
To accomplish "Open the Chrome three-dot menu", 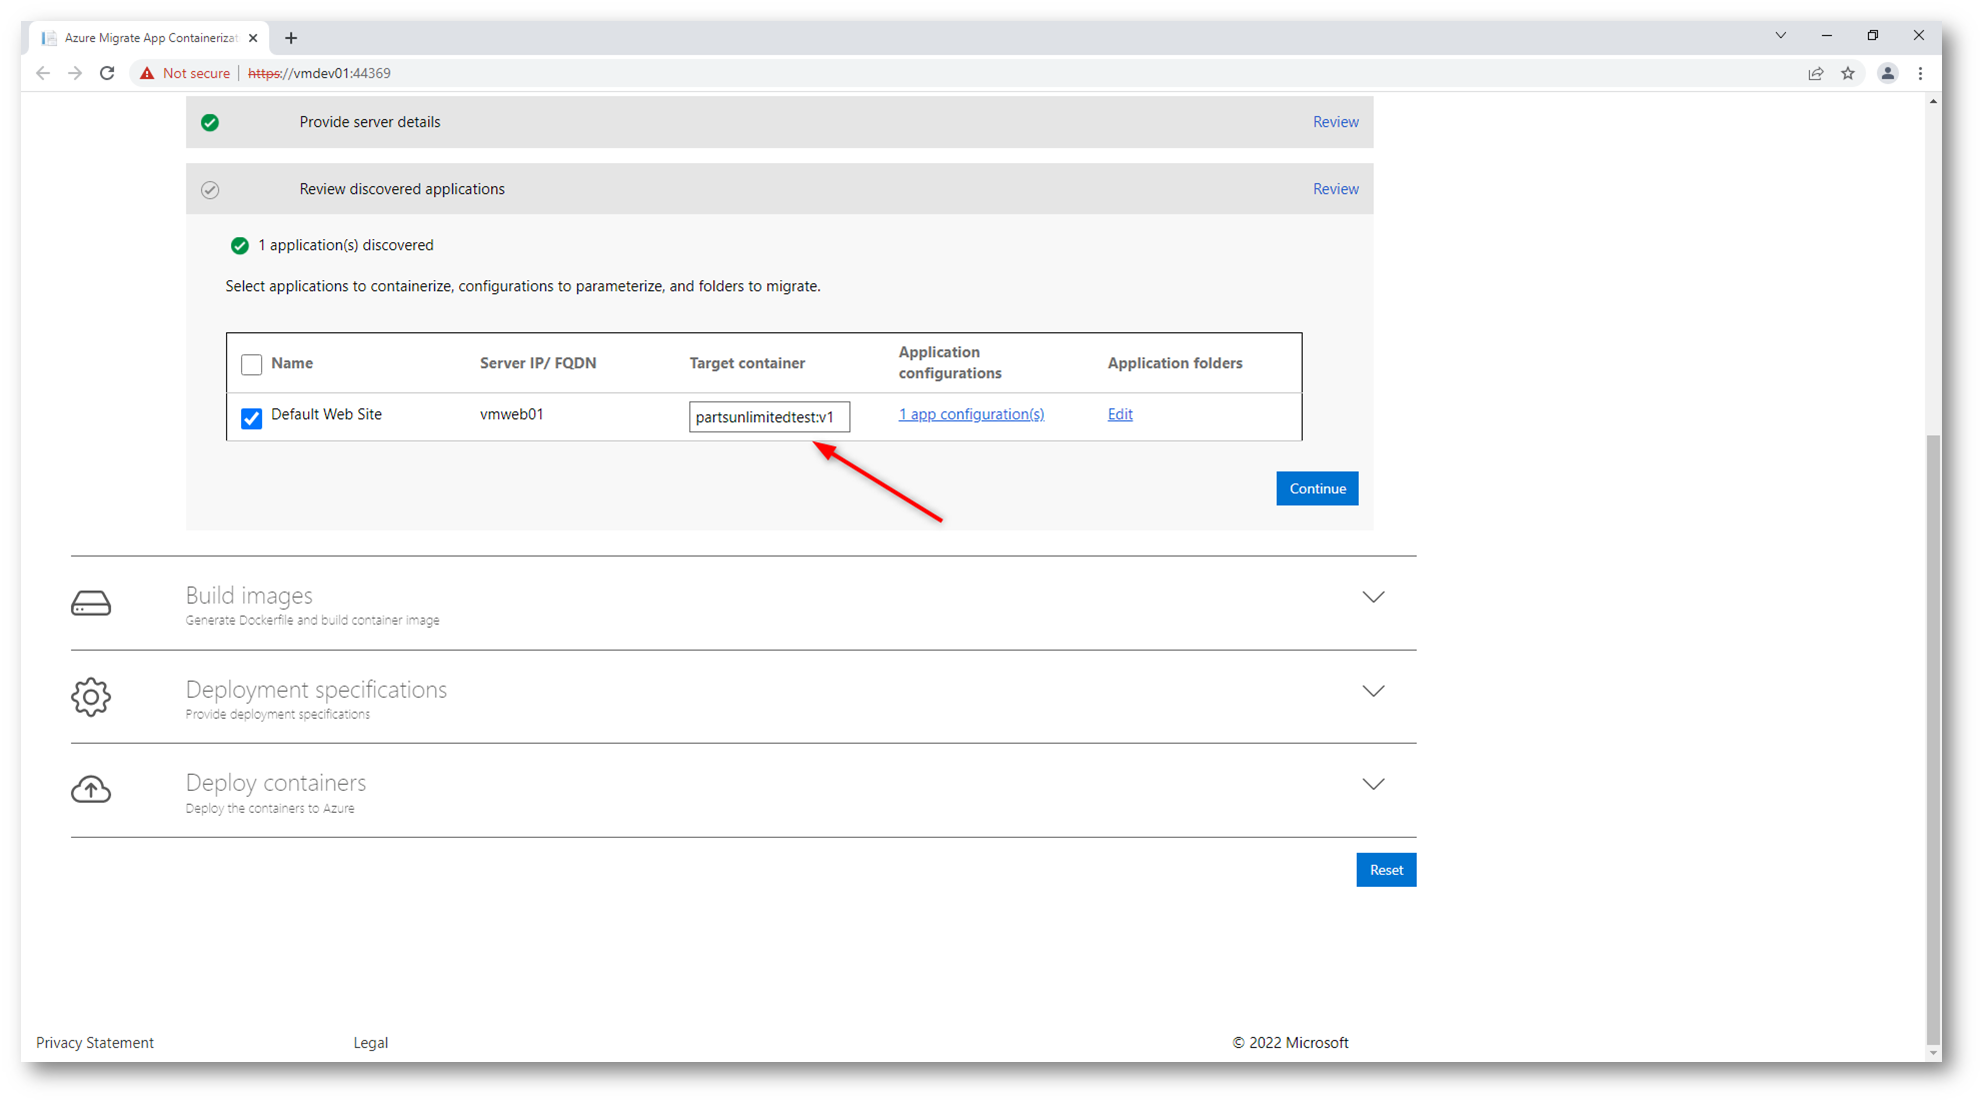I will pos(1920,73).
